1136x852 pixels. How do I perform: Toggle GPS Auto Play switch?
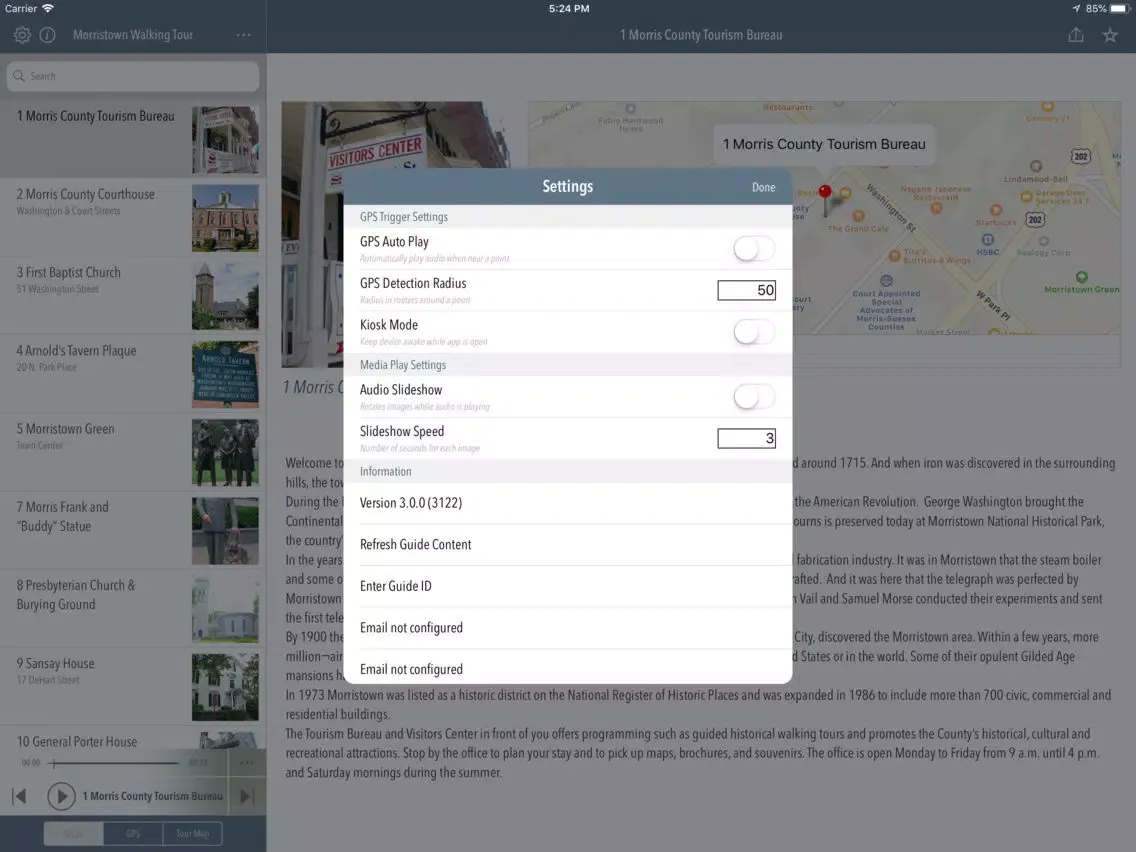[x=753, y=248]
